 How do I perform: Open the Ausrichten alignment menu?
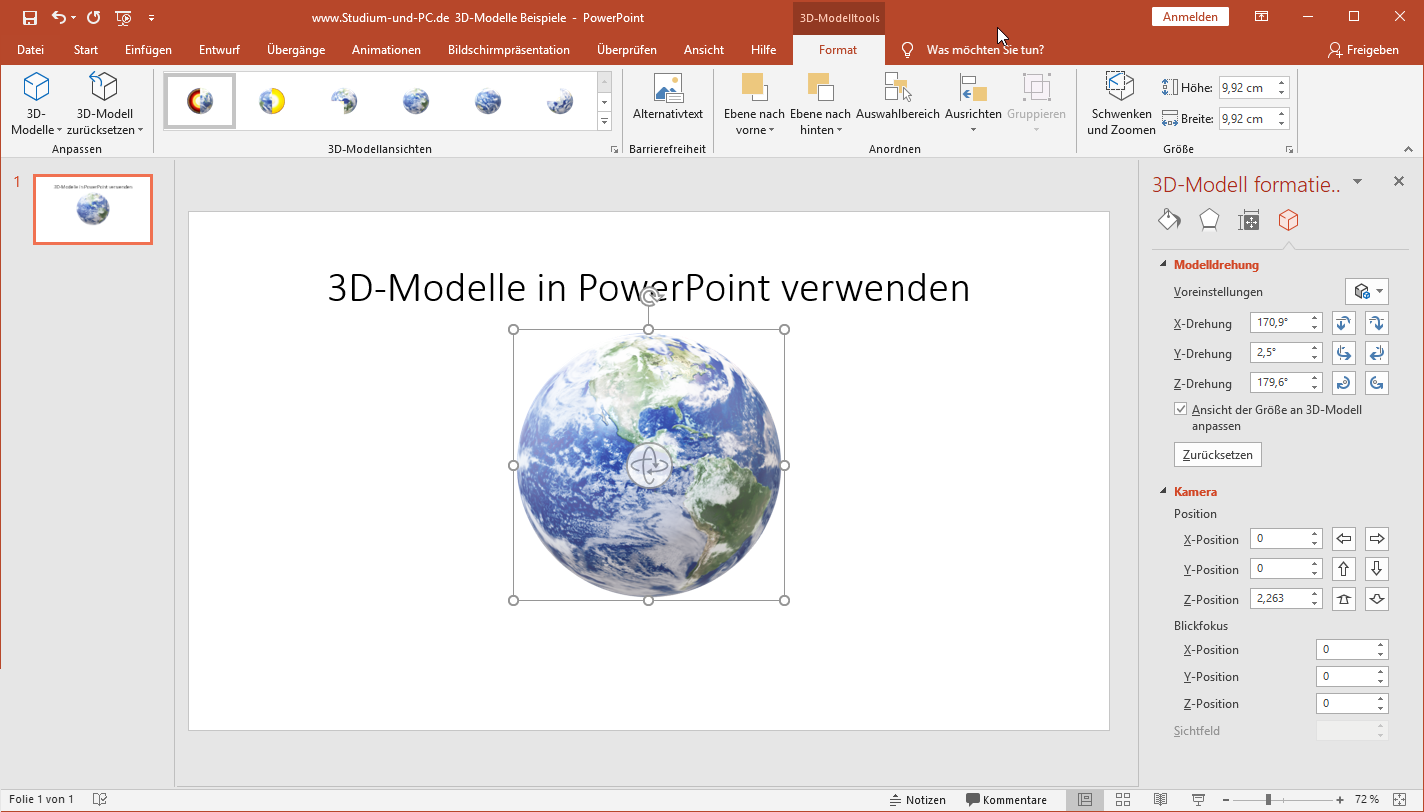tap(973, 103)
